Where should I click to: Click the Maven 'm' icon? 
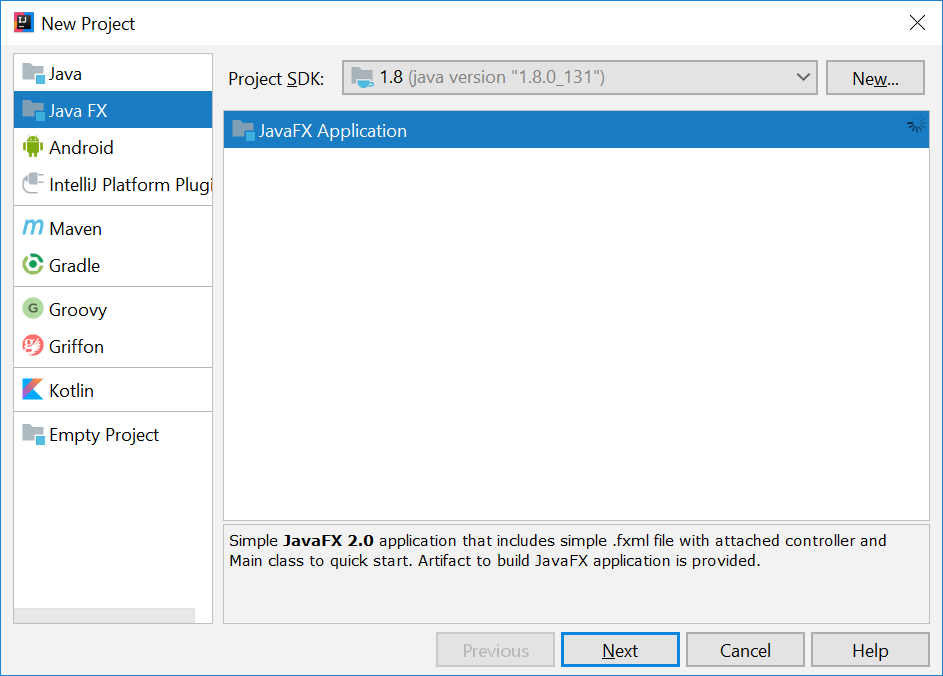pyautogui.click(x=33, y=228)
